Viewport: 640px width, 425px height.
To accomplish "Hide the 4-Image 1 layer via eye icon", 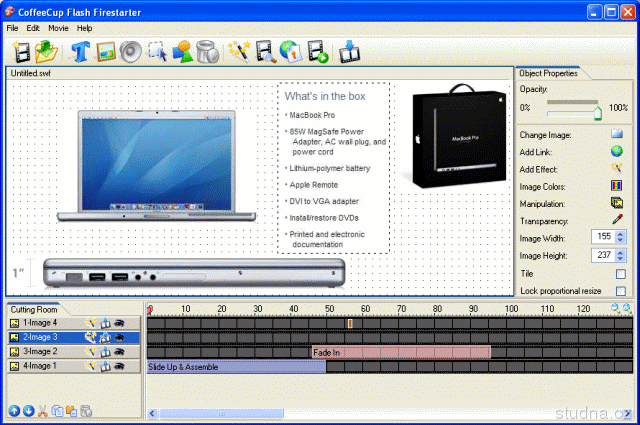I will (x=119, y=366).
